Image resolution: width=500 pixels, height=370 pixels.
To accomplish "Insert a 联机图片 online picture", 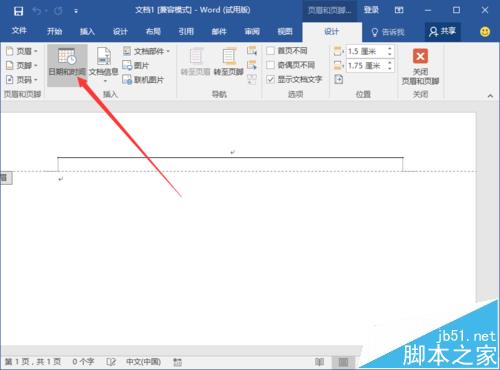I will point(143,80).
